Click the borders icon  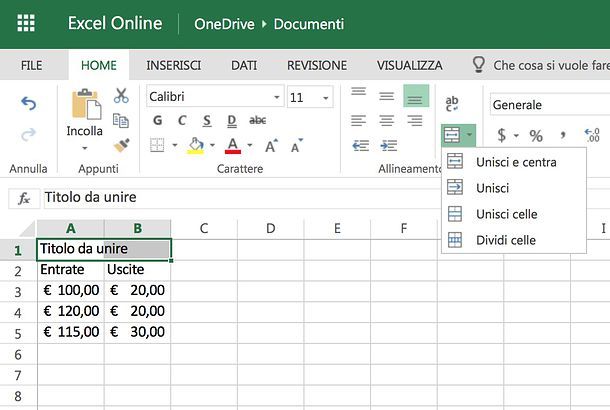click(157, 145)
